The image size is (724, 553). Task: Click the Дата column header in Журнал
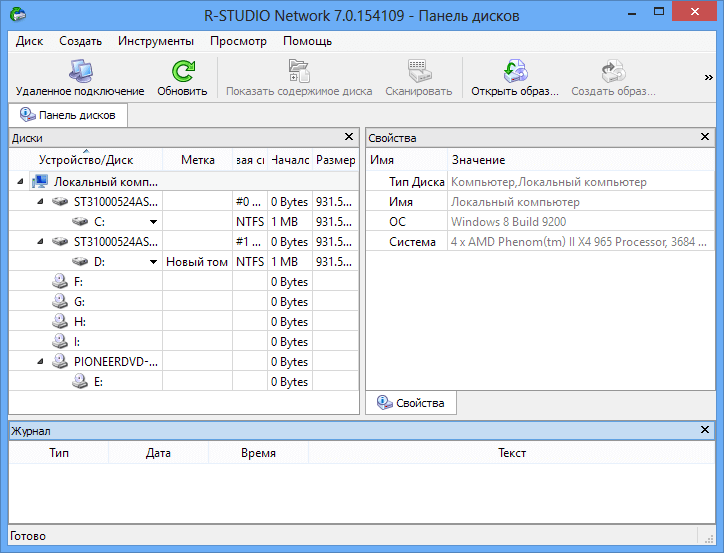(x=158, y=453)
